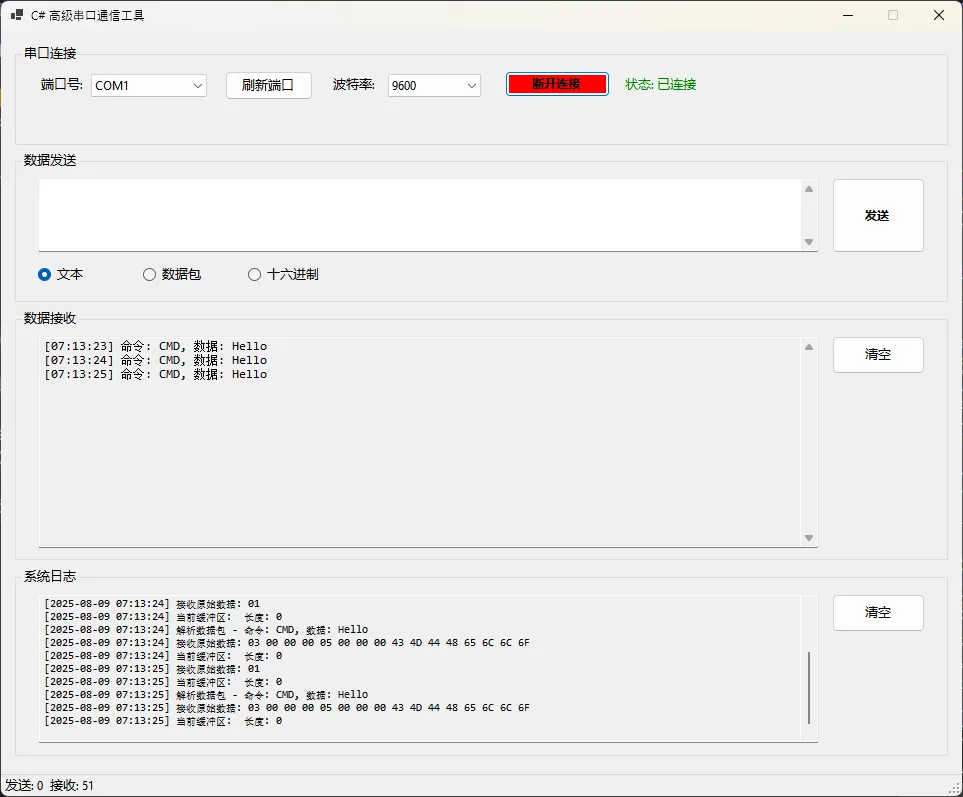Select the 文本 radio button
Image resolution: width=963 pixels, height=797 pixels.
45,274
